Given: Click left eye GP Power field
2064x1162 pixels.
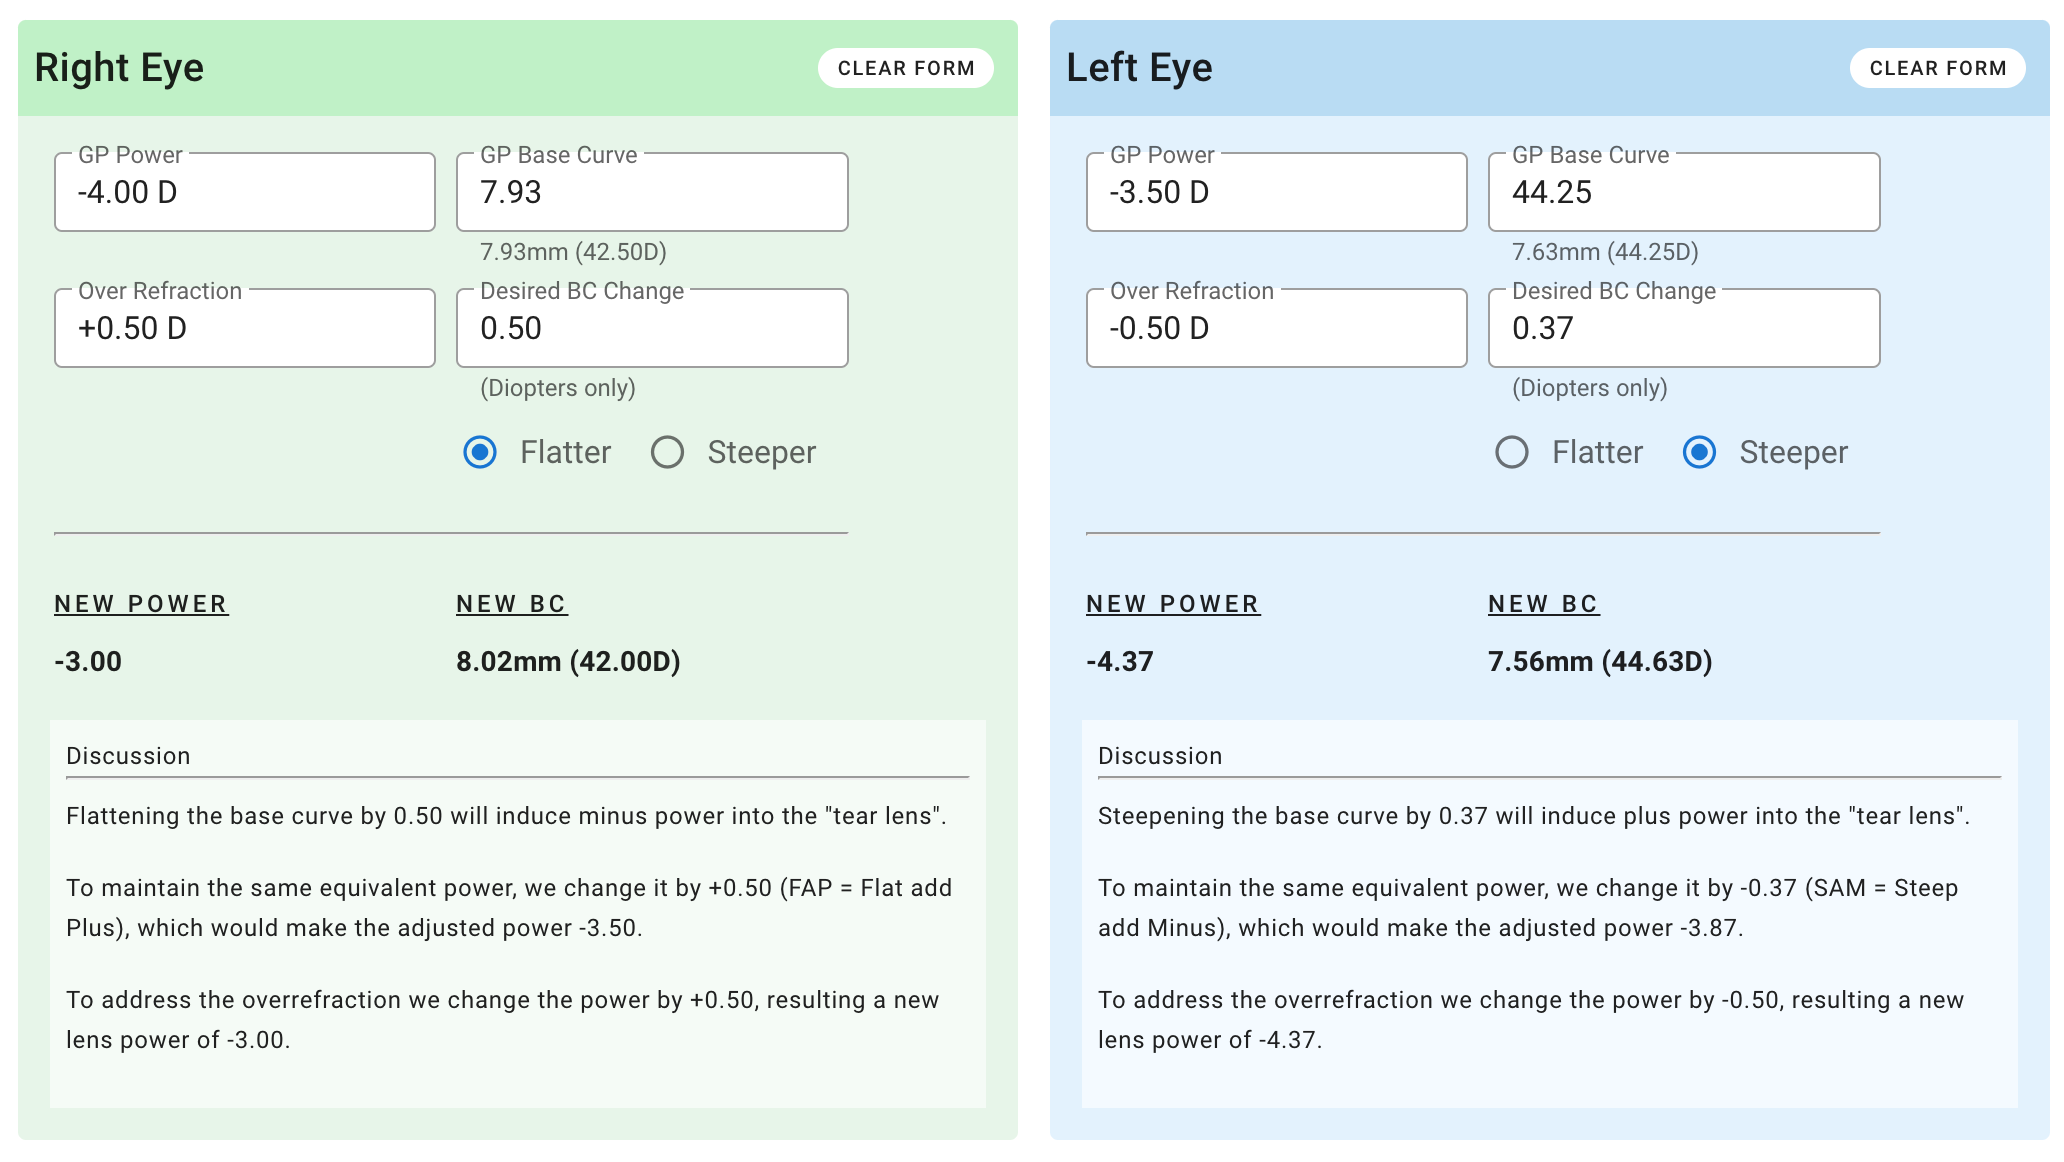Looking at the screenshot, I should pyautogui.click(x=1276, y=192).
